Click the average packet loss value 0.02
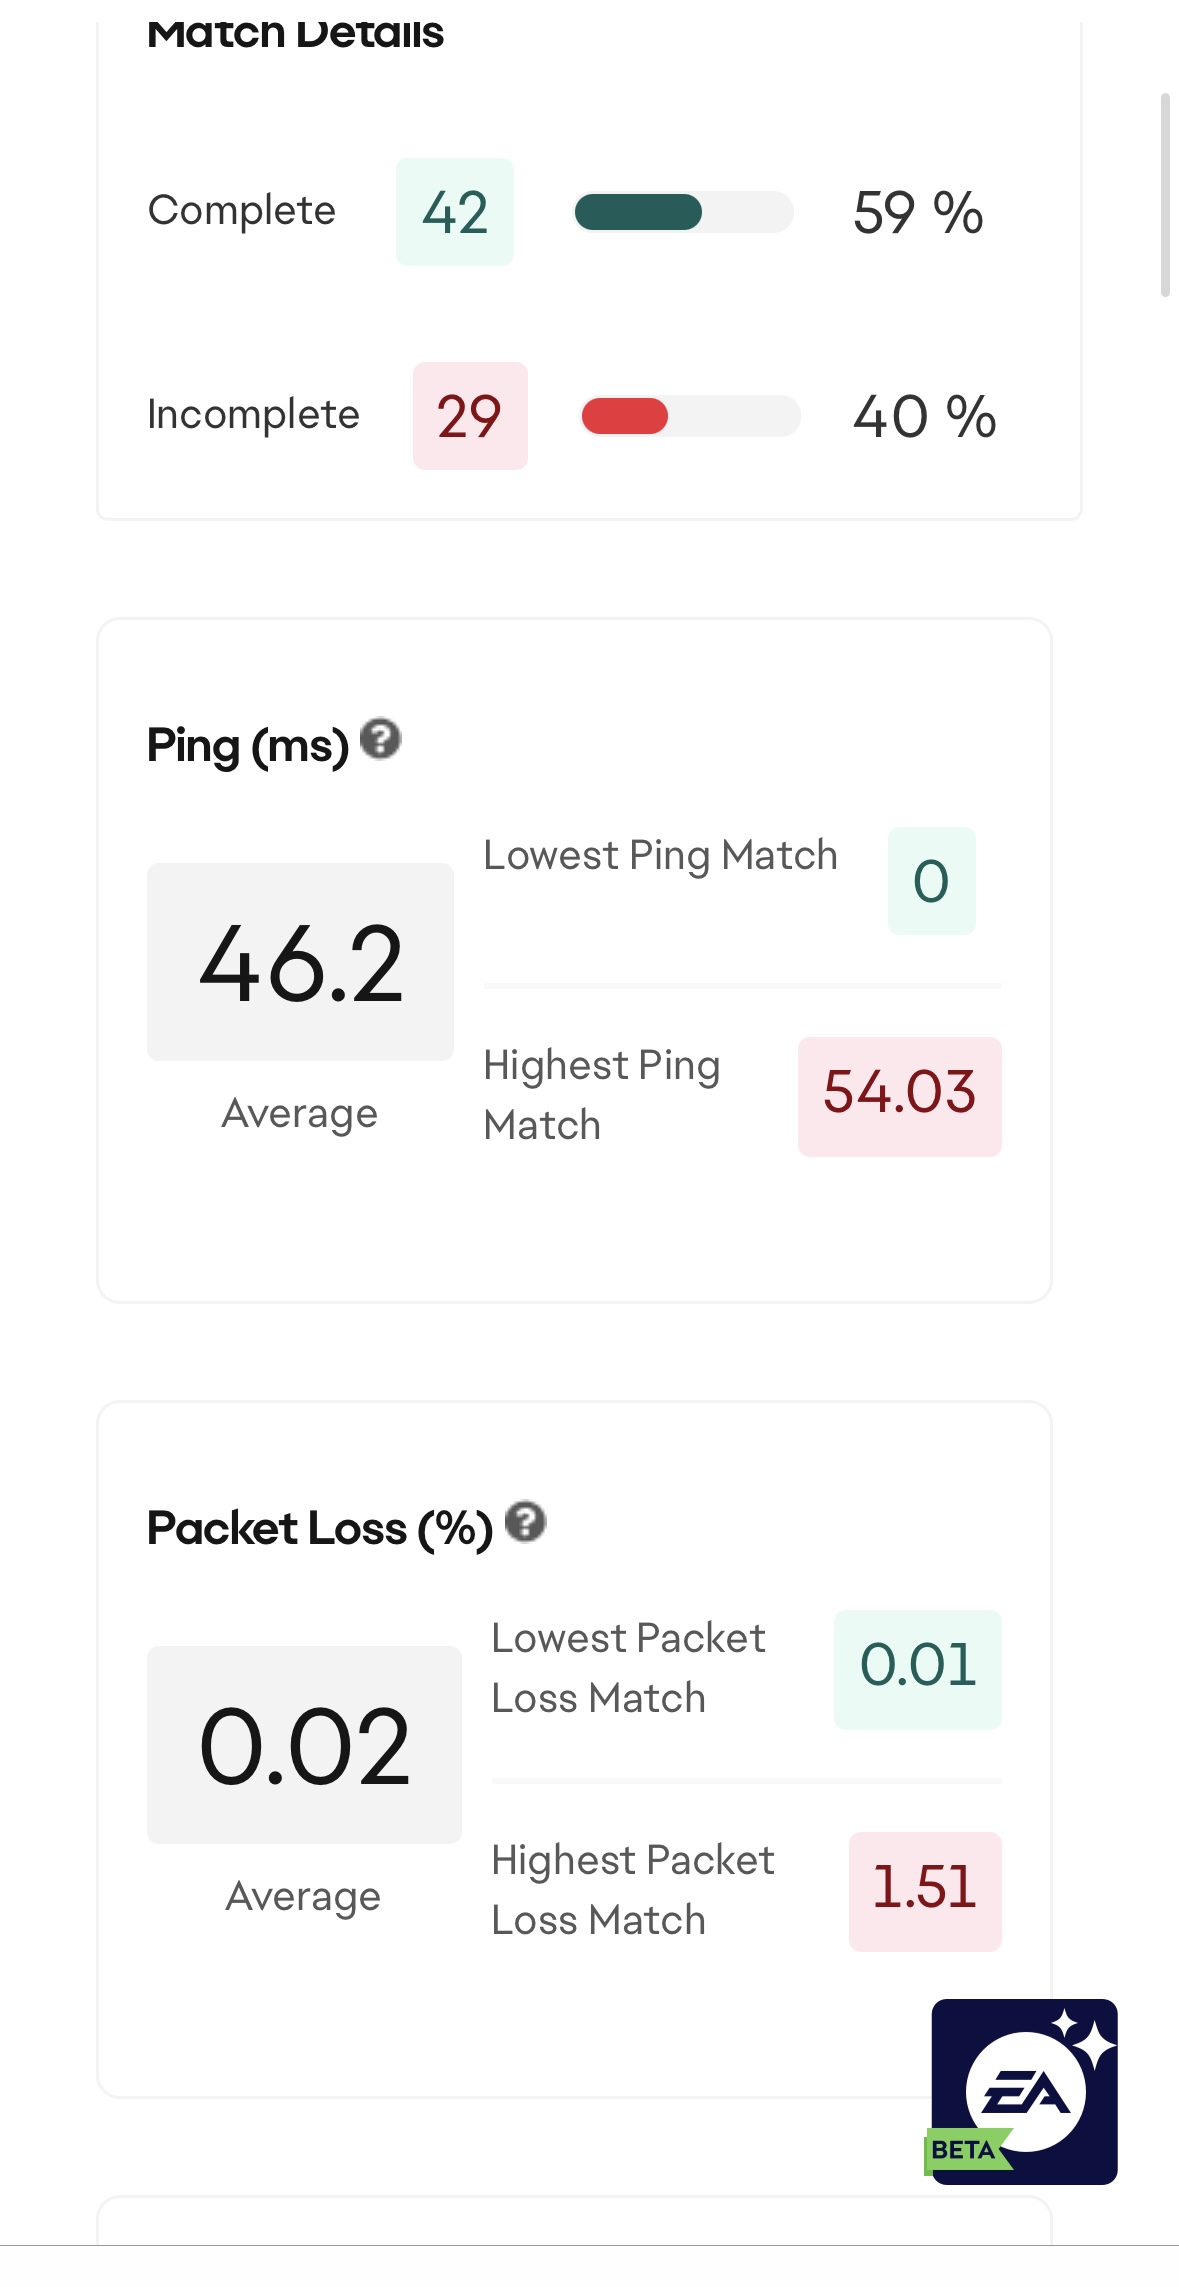Viewport: 1179px width, 2287px height. (304, 1745)
